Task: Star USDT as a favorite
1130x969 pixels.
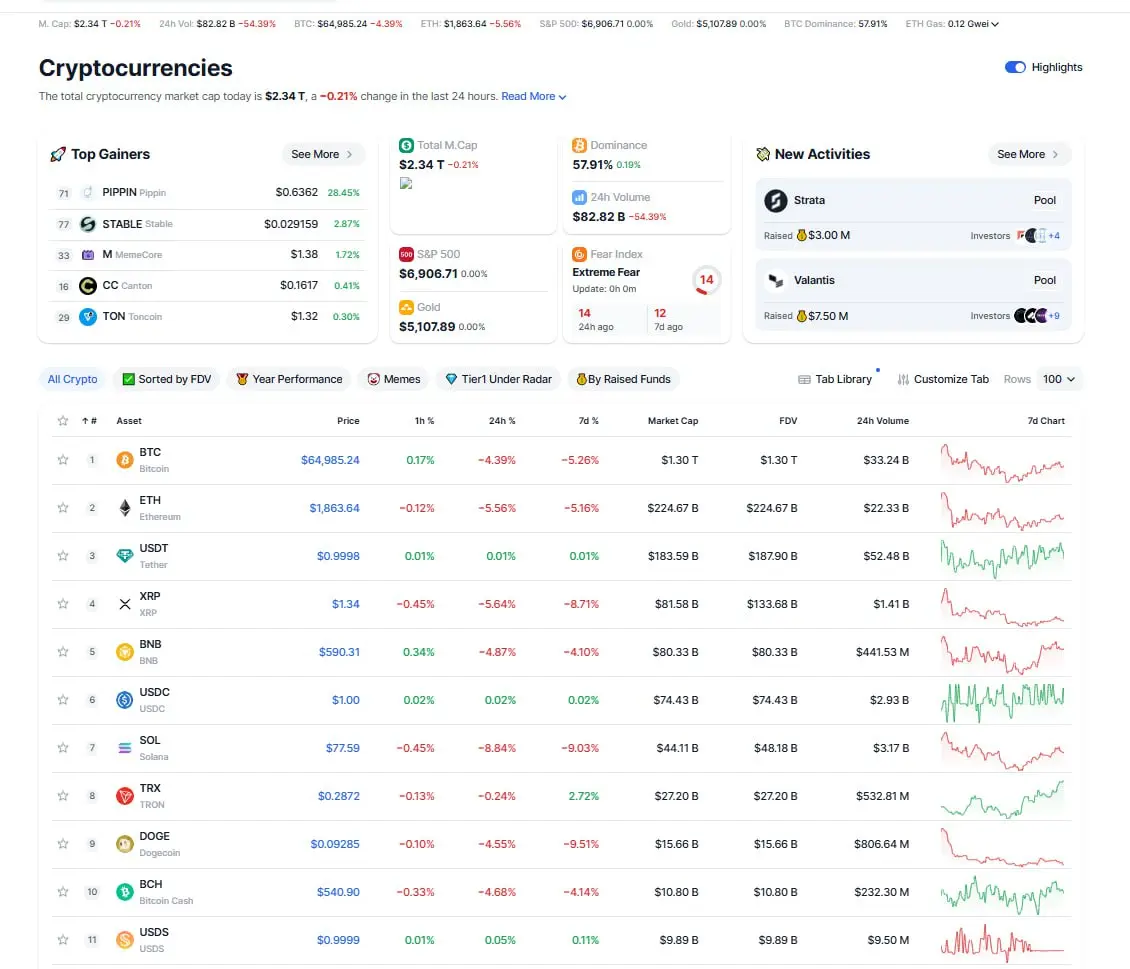Action: 63,555
